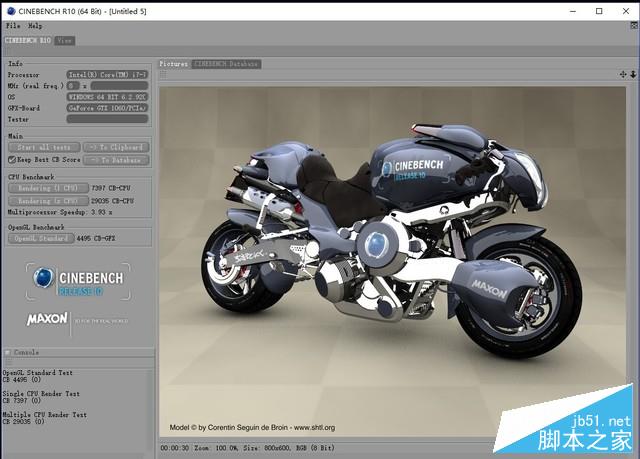Minimize the CINEBENCH R10 window
640x459 pixels.
point(573,11)
